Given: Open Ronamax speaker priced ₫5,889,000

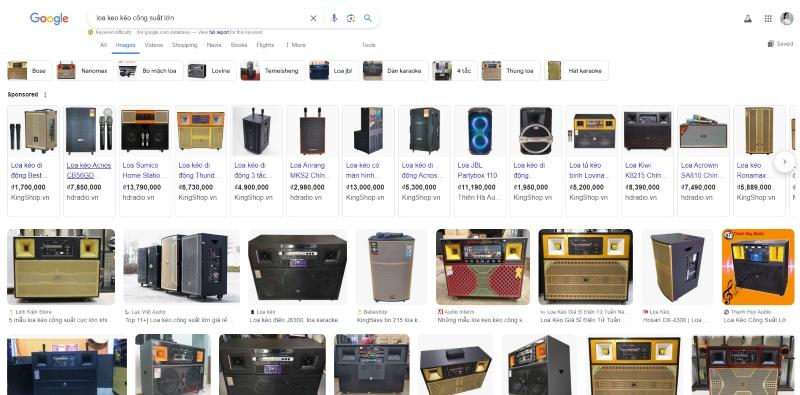Looking at the screenshot, I should pyautogui.click(x=759, y=161).
